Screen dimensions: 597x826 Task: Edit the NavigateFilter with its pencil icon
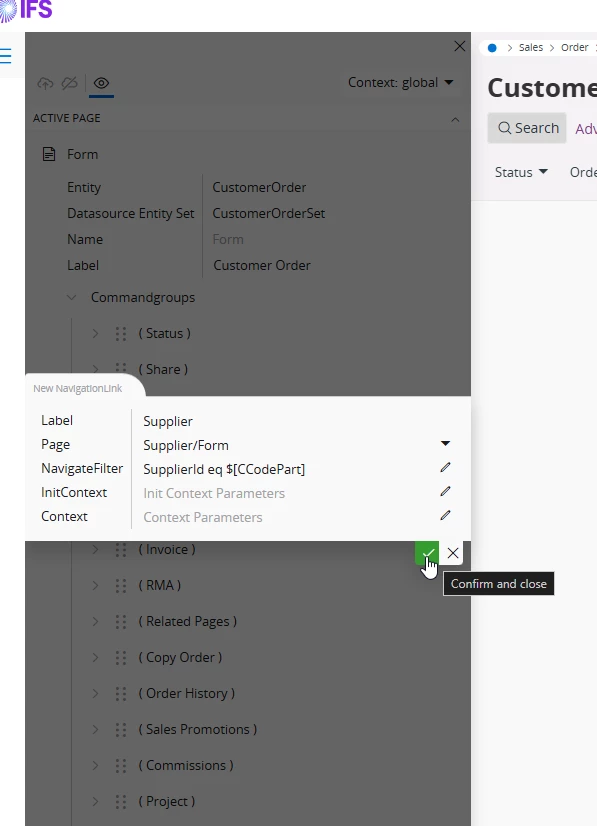click(445, 468)
